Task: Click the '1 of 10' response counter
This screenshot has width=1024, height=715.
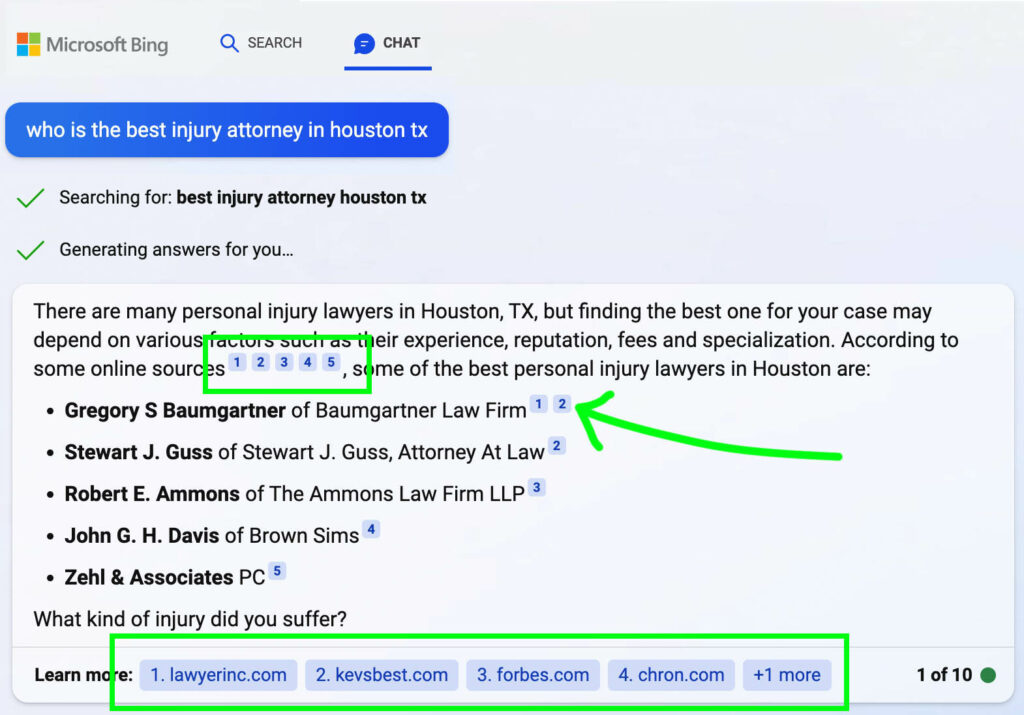Action: coord(946,675)
